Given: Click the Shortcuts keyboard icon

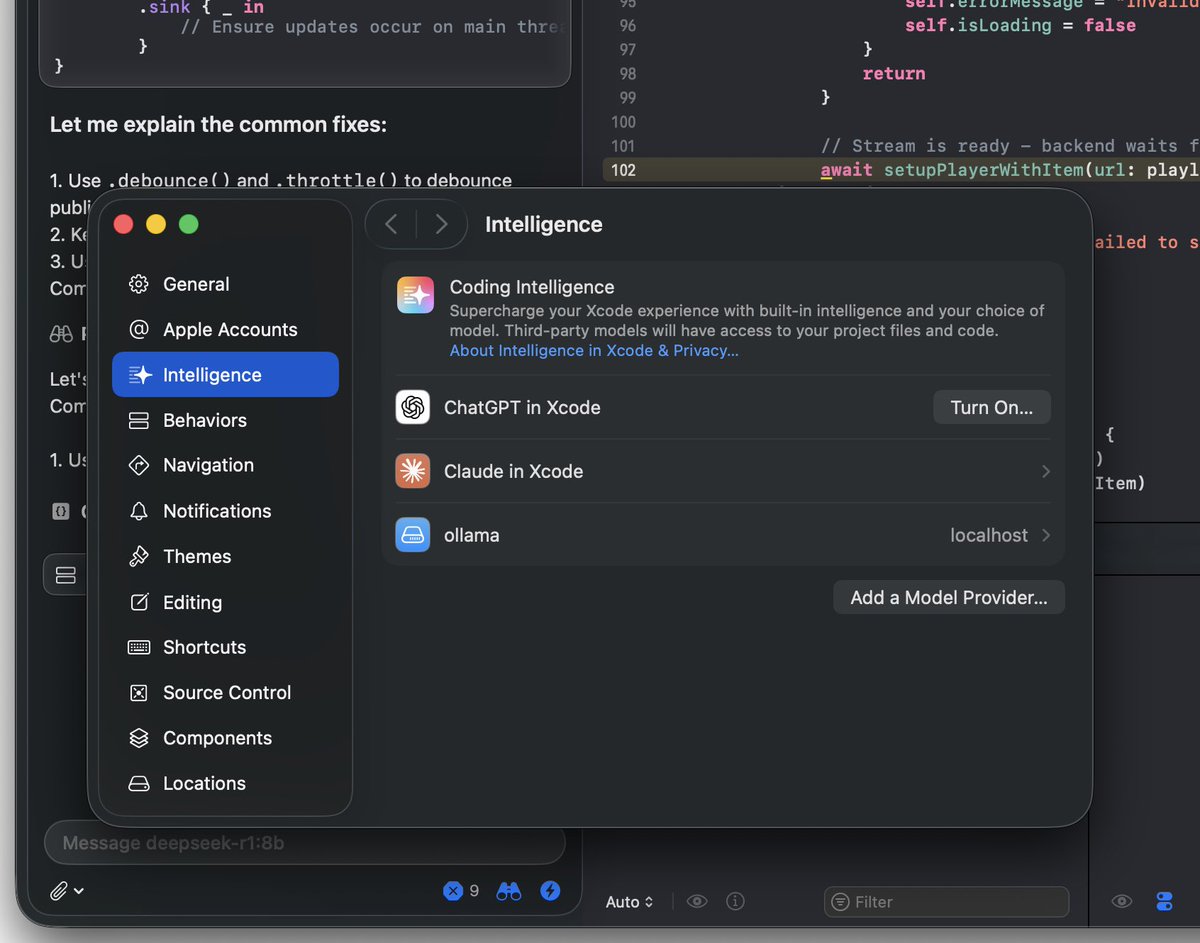Looking at the screenshot, I should [139, 647].
